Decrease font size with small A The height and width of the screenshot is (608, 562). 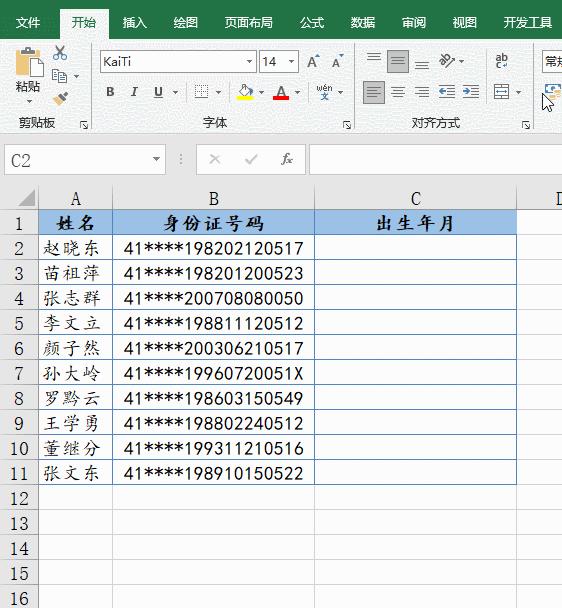point(337,61)
